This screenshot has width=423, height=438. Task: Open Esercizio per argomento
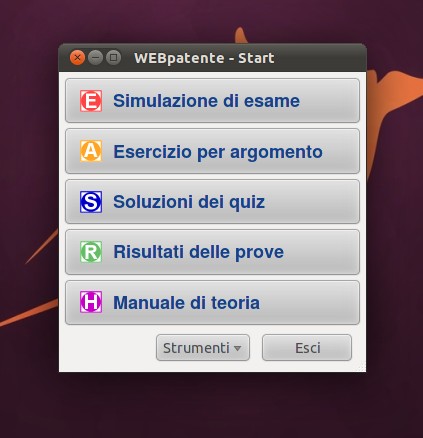click(212, 151)
